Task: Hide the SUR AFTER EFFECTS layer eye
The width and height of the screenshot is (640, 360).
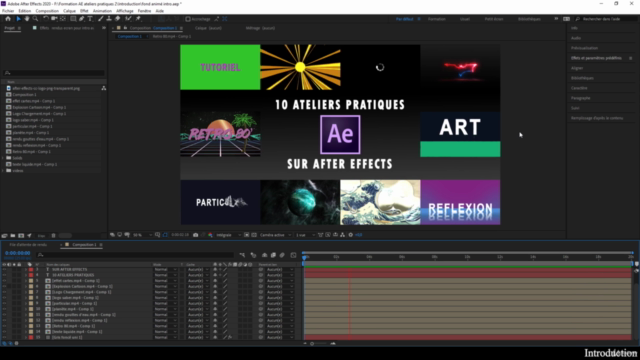Action: click(4, 269)
